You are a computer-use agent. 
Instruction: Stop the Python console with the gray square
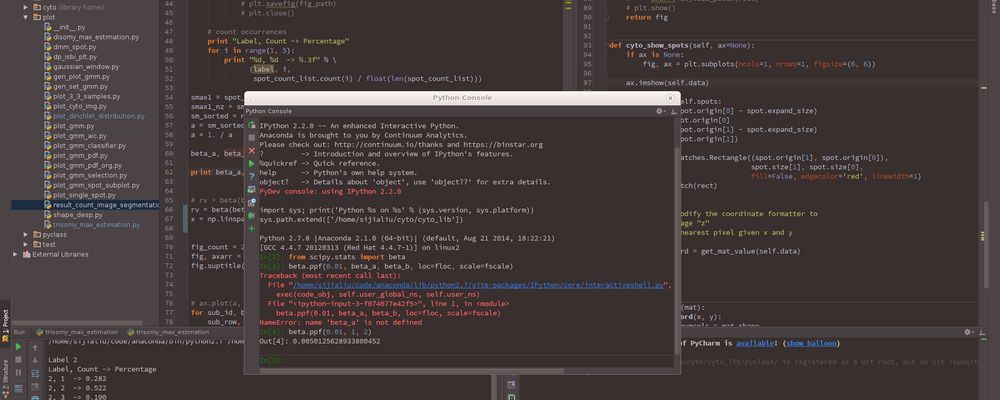click(251, 138)
